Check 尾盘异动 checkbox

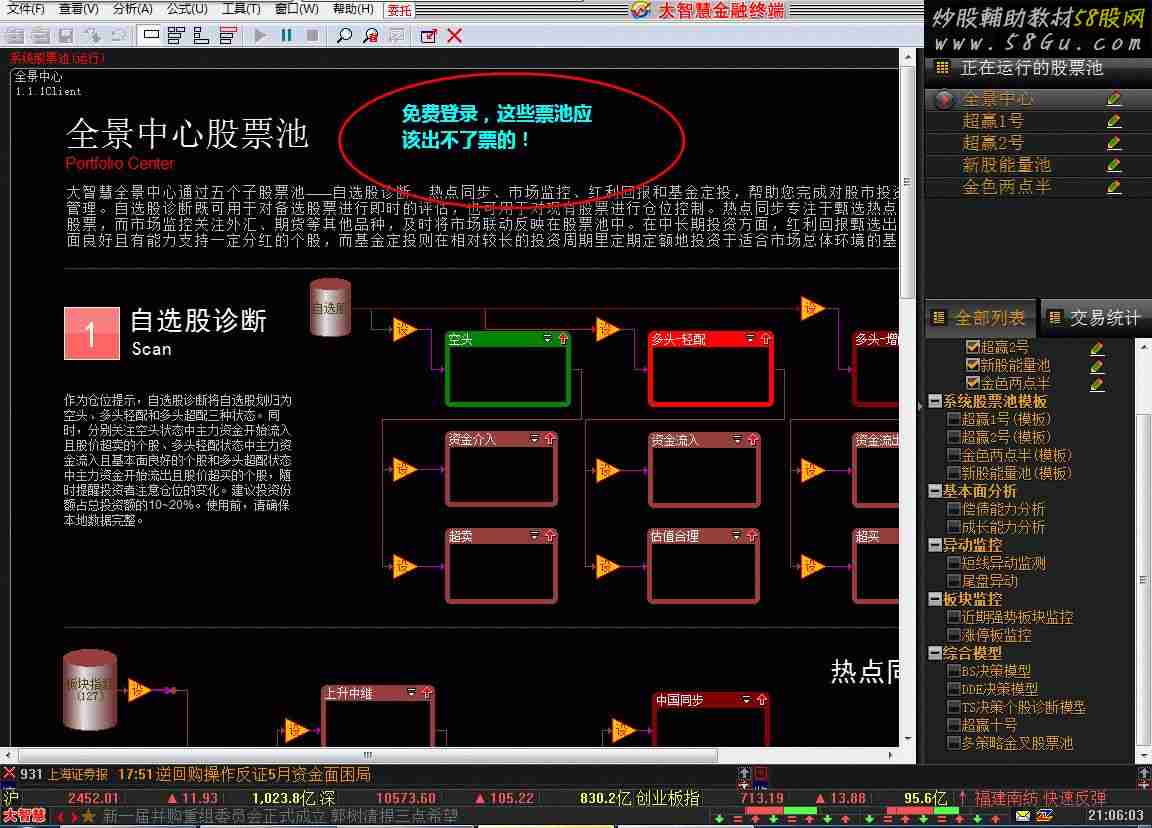pos(954,580)
